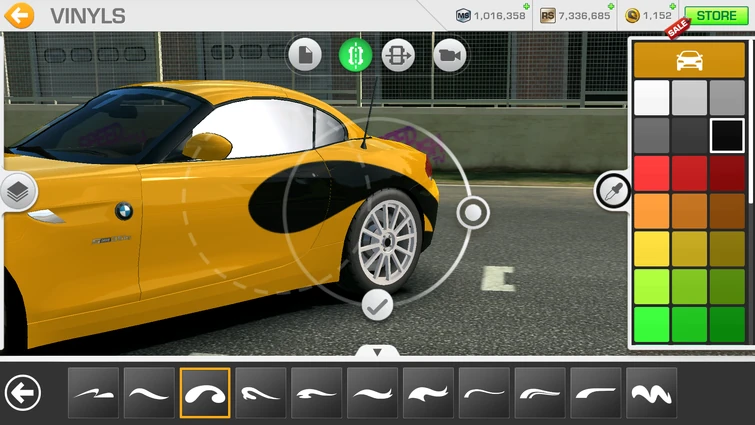This screenshot has width=755, height=425.
Task: Select the ninth double-stripe vinyl
Action: click(x=540, y=393)
